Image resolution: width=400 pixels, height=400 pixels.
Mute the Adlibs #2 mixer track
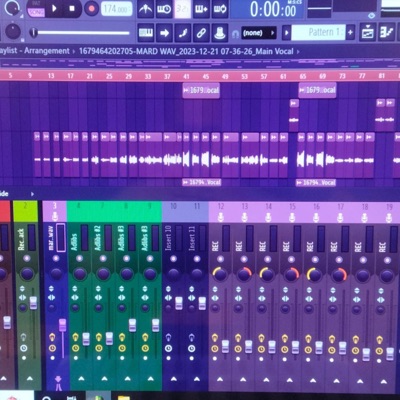pyautogui.click(x=103, y=258)
